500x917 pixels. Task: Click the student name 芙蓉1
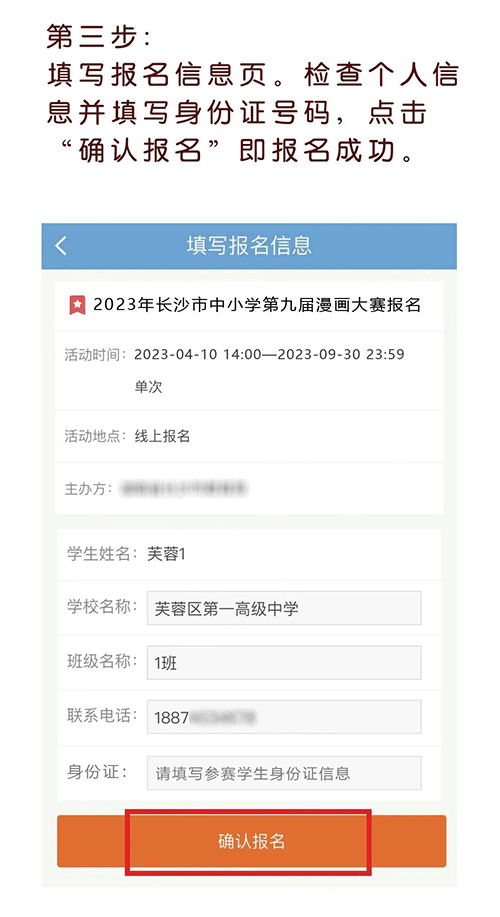point(166,554)
